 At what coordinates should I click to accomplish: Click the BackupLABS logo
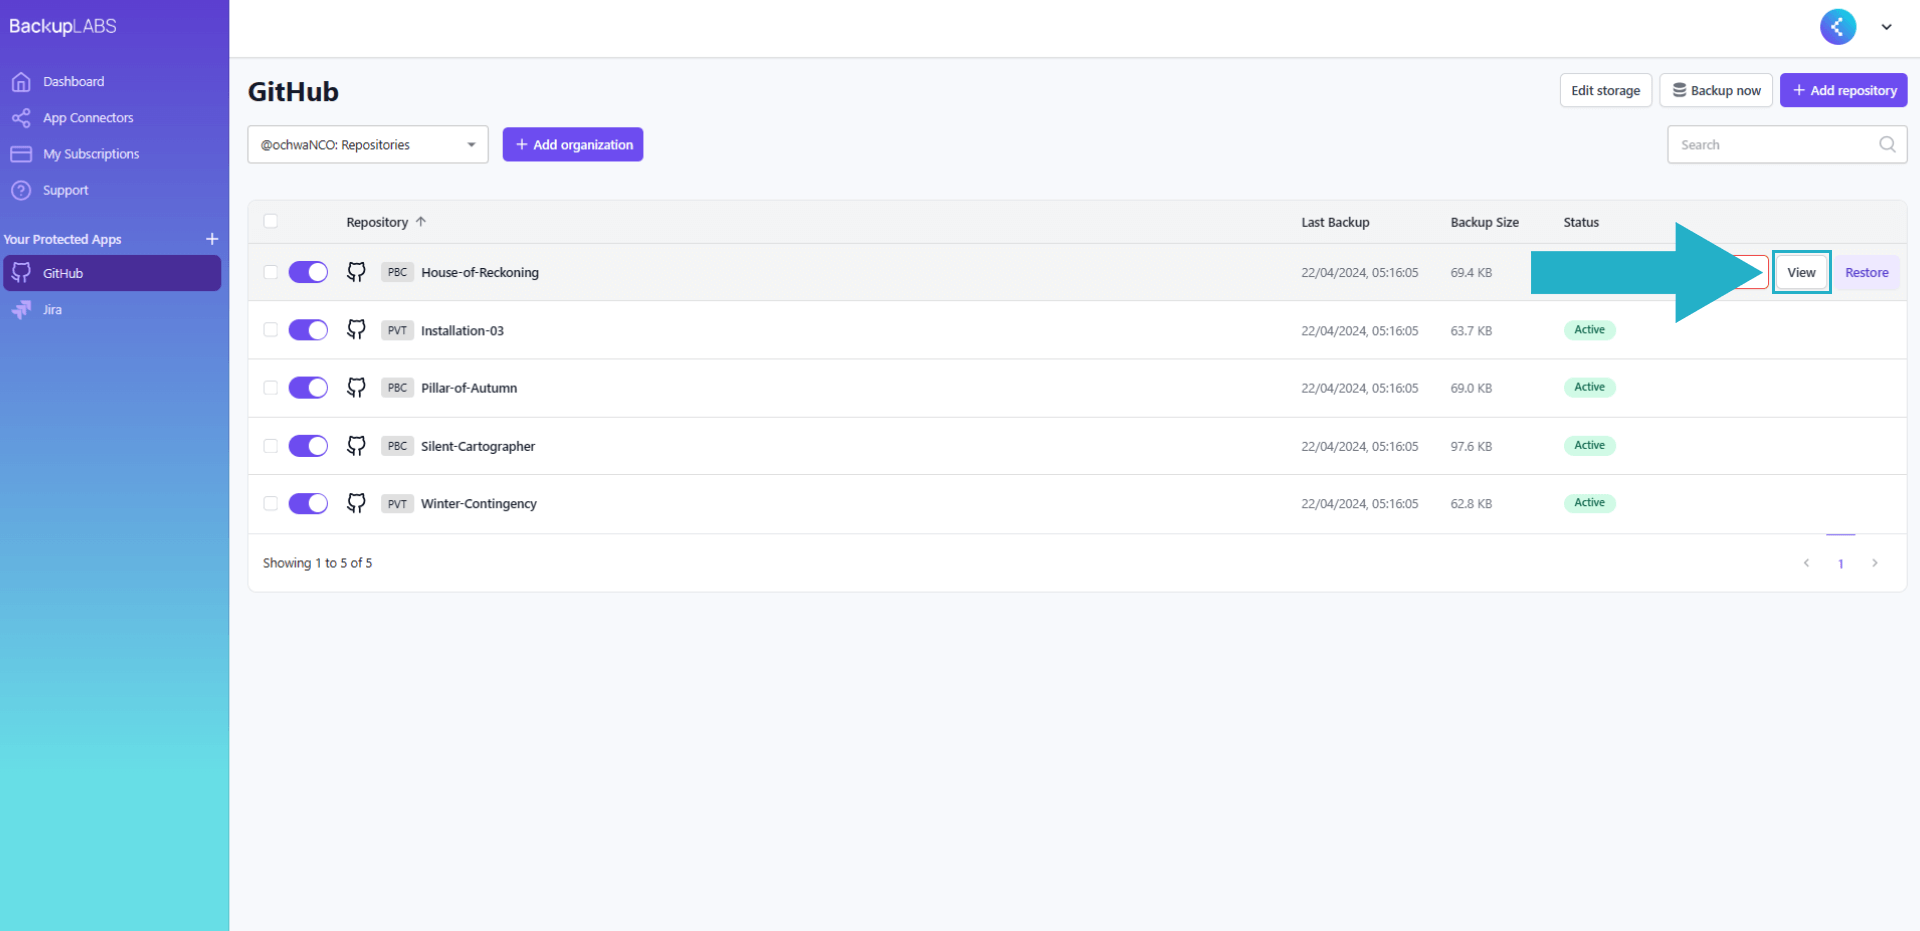click(x=63, y=27)
